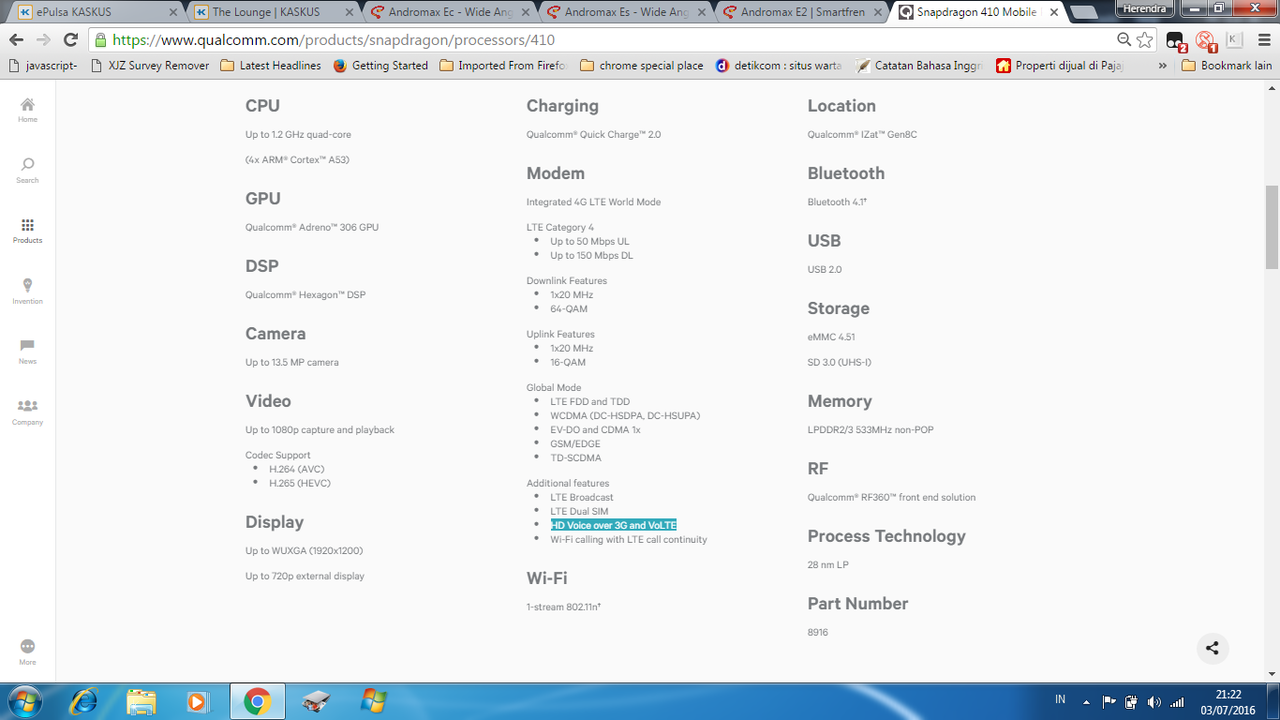Screen dimensions: 1280x720
Task: Click the network signal icon in system tray
Action: pos(1177,702)
